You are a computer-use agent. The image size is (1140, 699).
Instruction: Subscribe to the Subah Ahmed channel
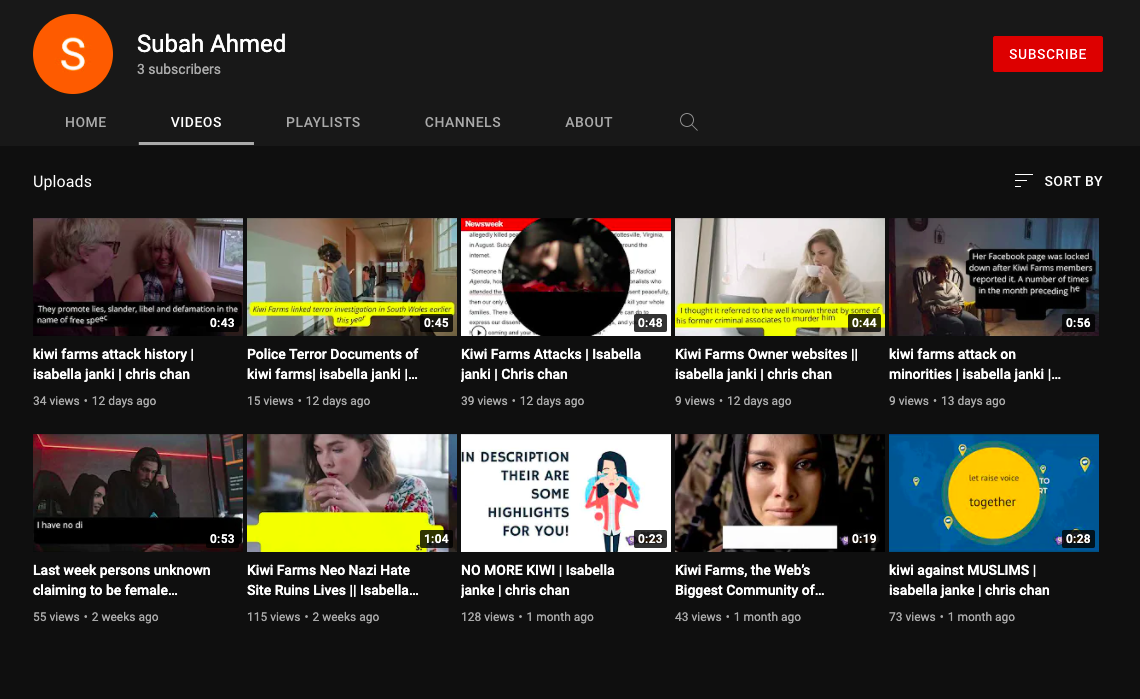point(1048,54)
